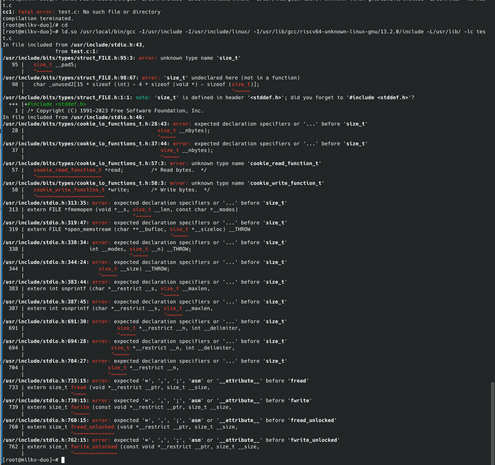Click the stdio.h:383:44 error line
Viewport: 495px width, 465px height.
click(145, 282)
